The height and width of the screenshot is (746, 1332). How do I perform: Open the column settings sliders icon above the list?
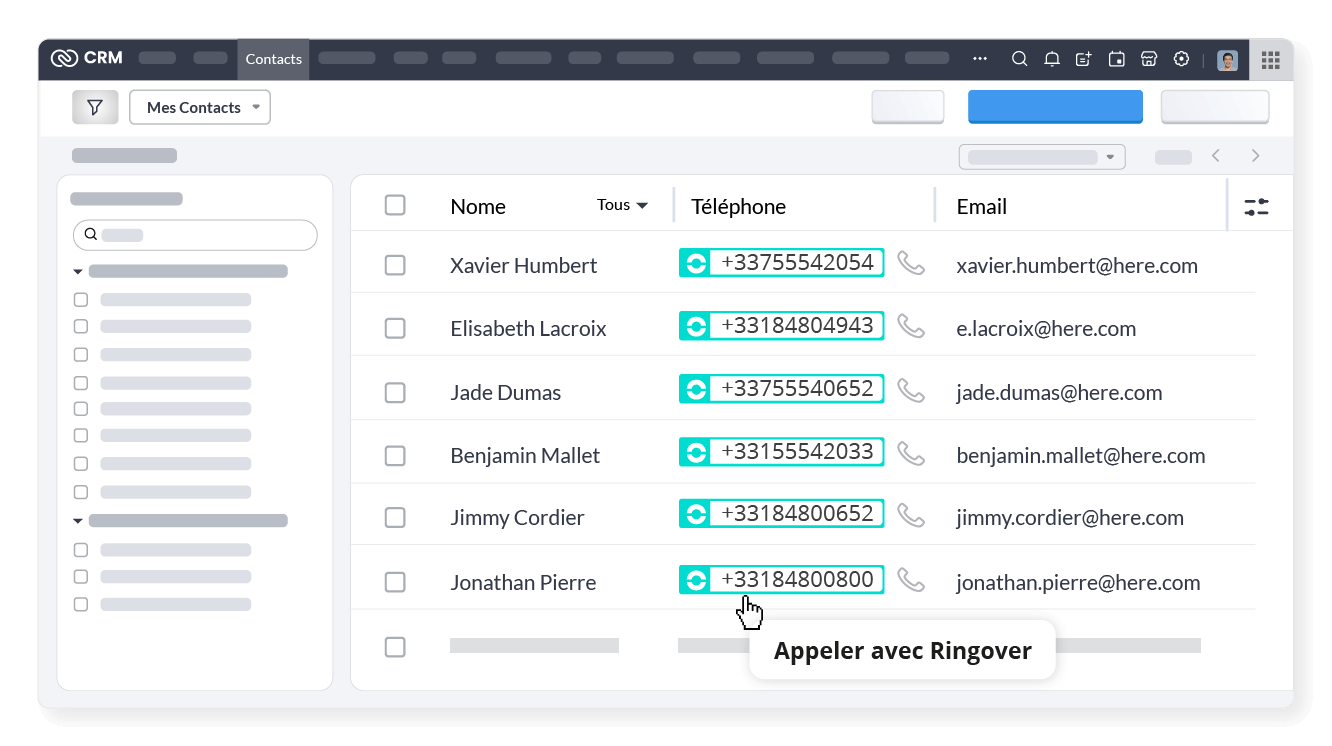(x=1256, y=205)
